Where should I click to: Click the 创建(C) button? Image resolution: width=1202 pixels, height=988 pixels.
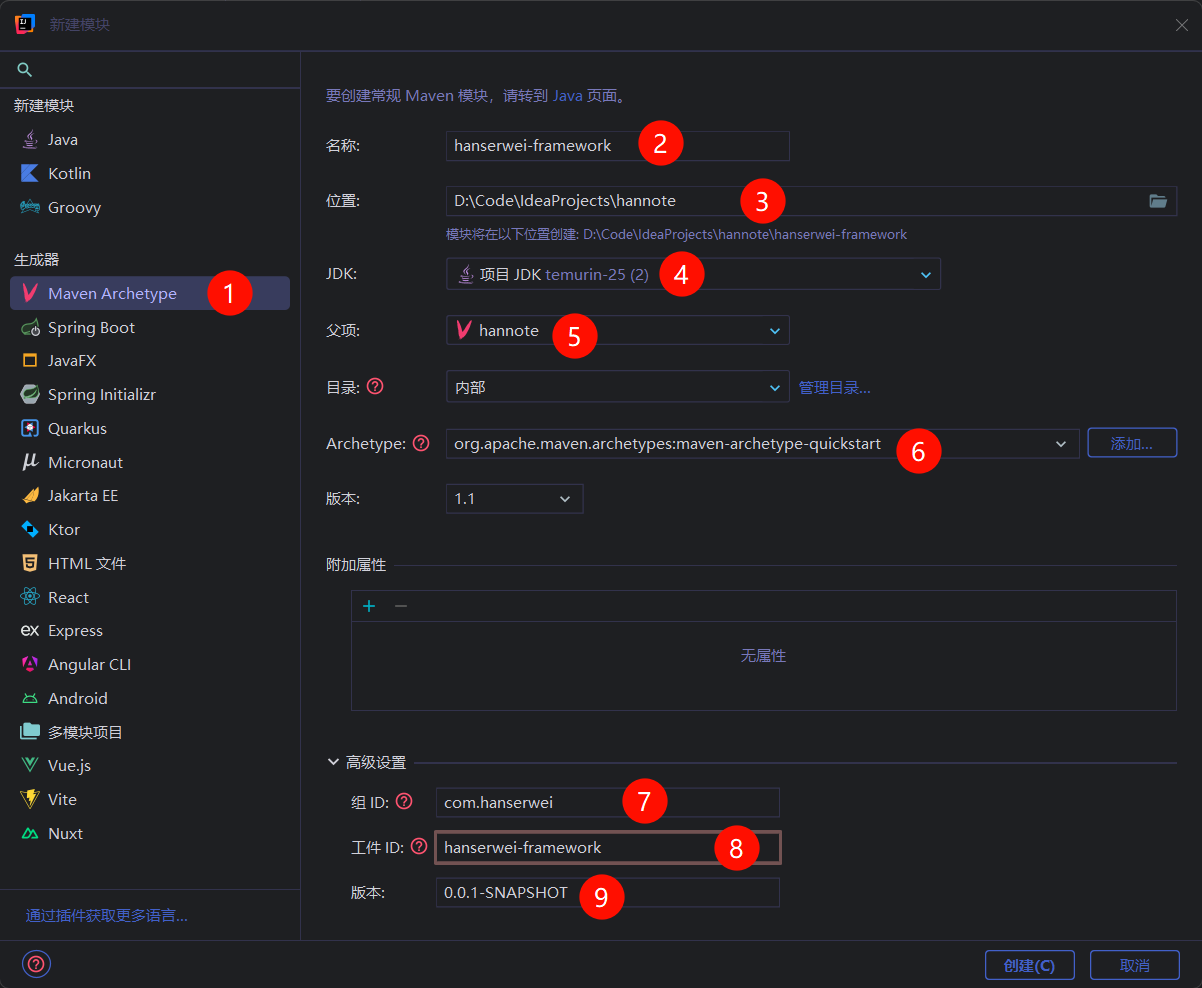tap(1029, 965)
